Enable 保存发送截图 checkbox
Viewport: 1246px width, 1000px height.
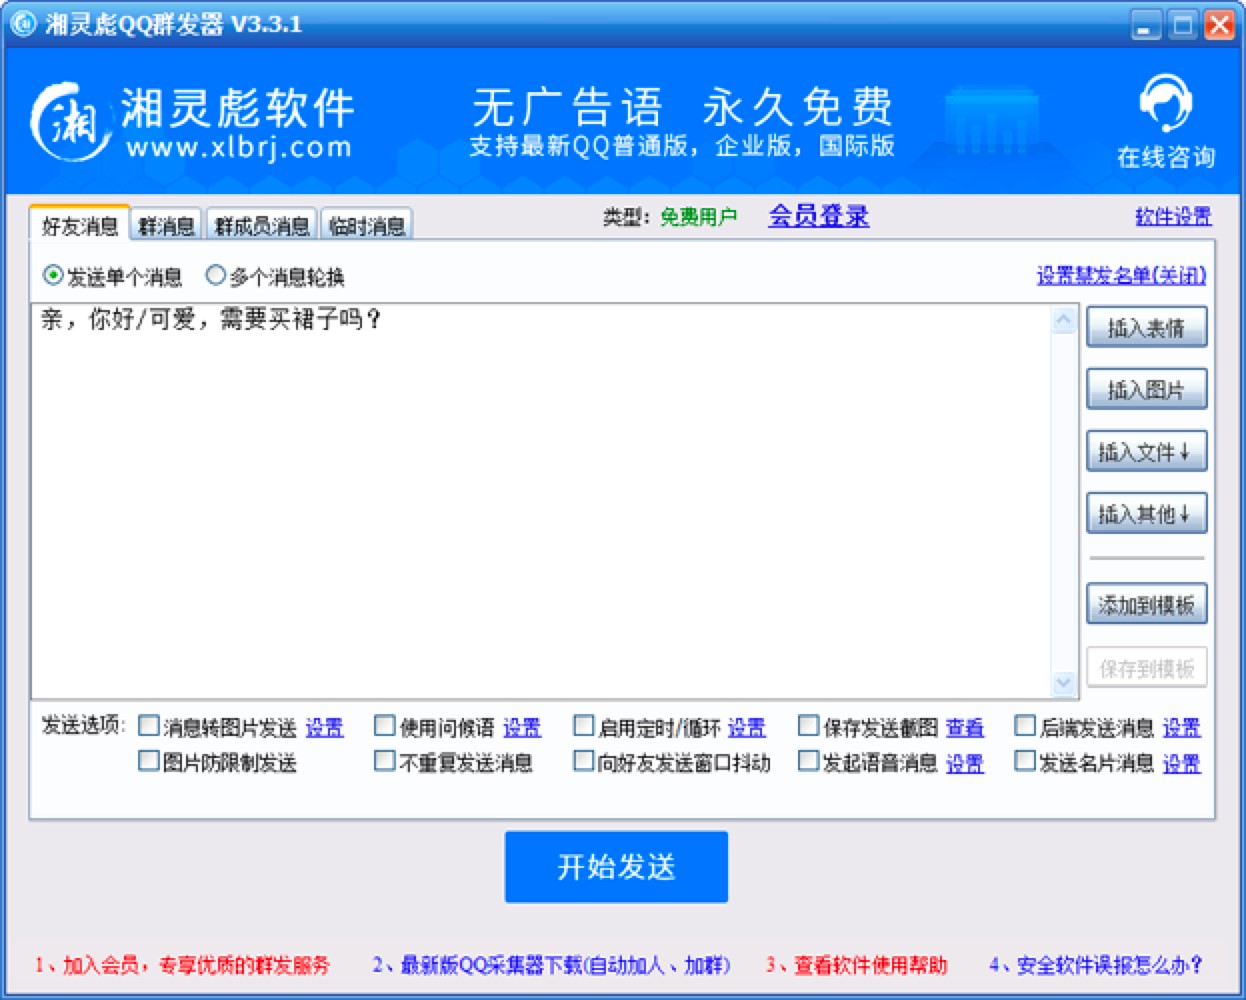[809, 725]
